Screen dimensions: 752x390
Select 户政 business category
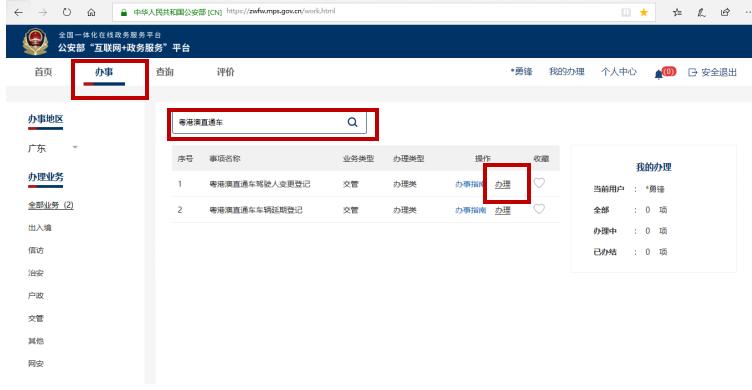[36, 295]
